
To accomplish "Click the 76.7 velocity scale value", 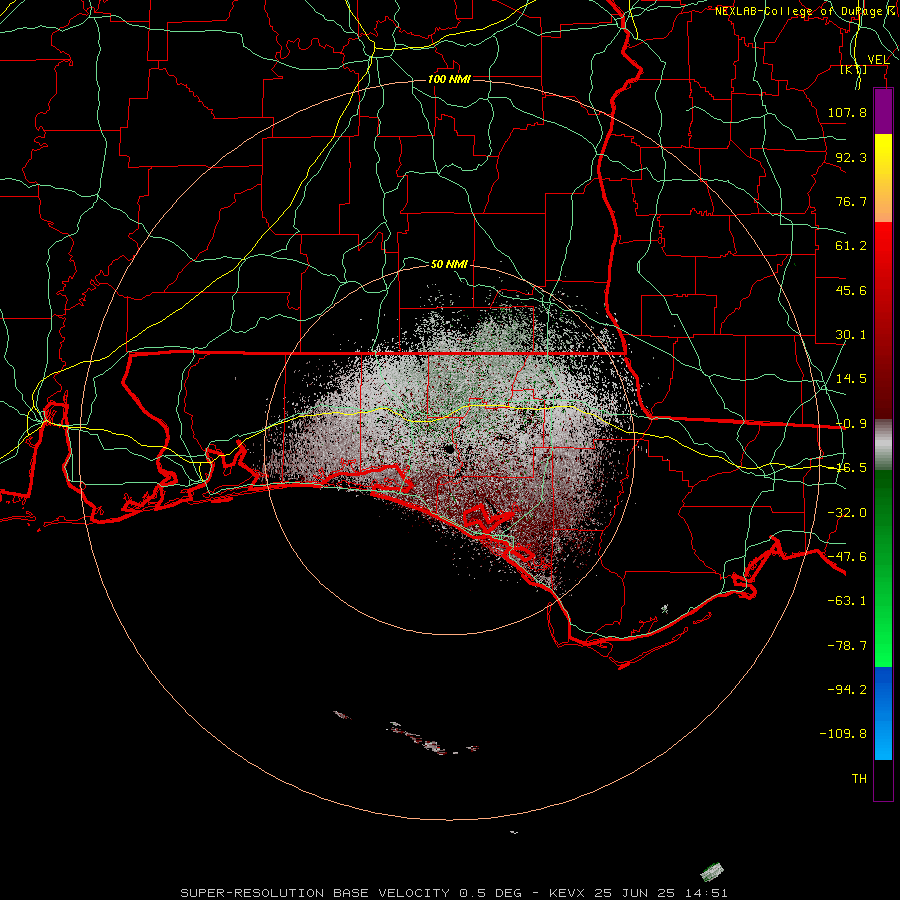I will [851, 201].
